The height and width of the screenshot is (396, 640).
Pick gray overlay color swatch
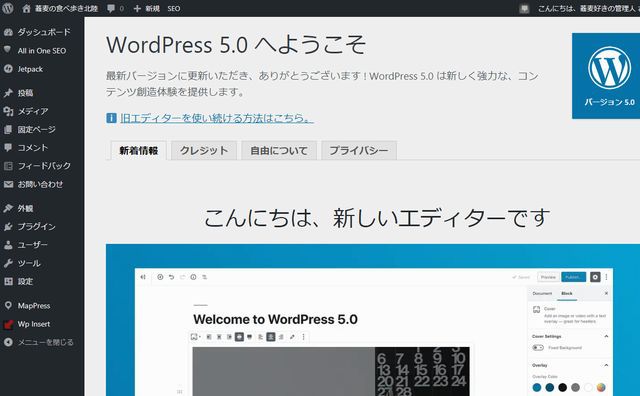click(x=575, y=387)
